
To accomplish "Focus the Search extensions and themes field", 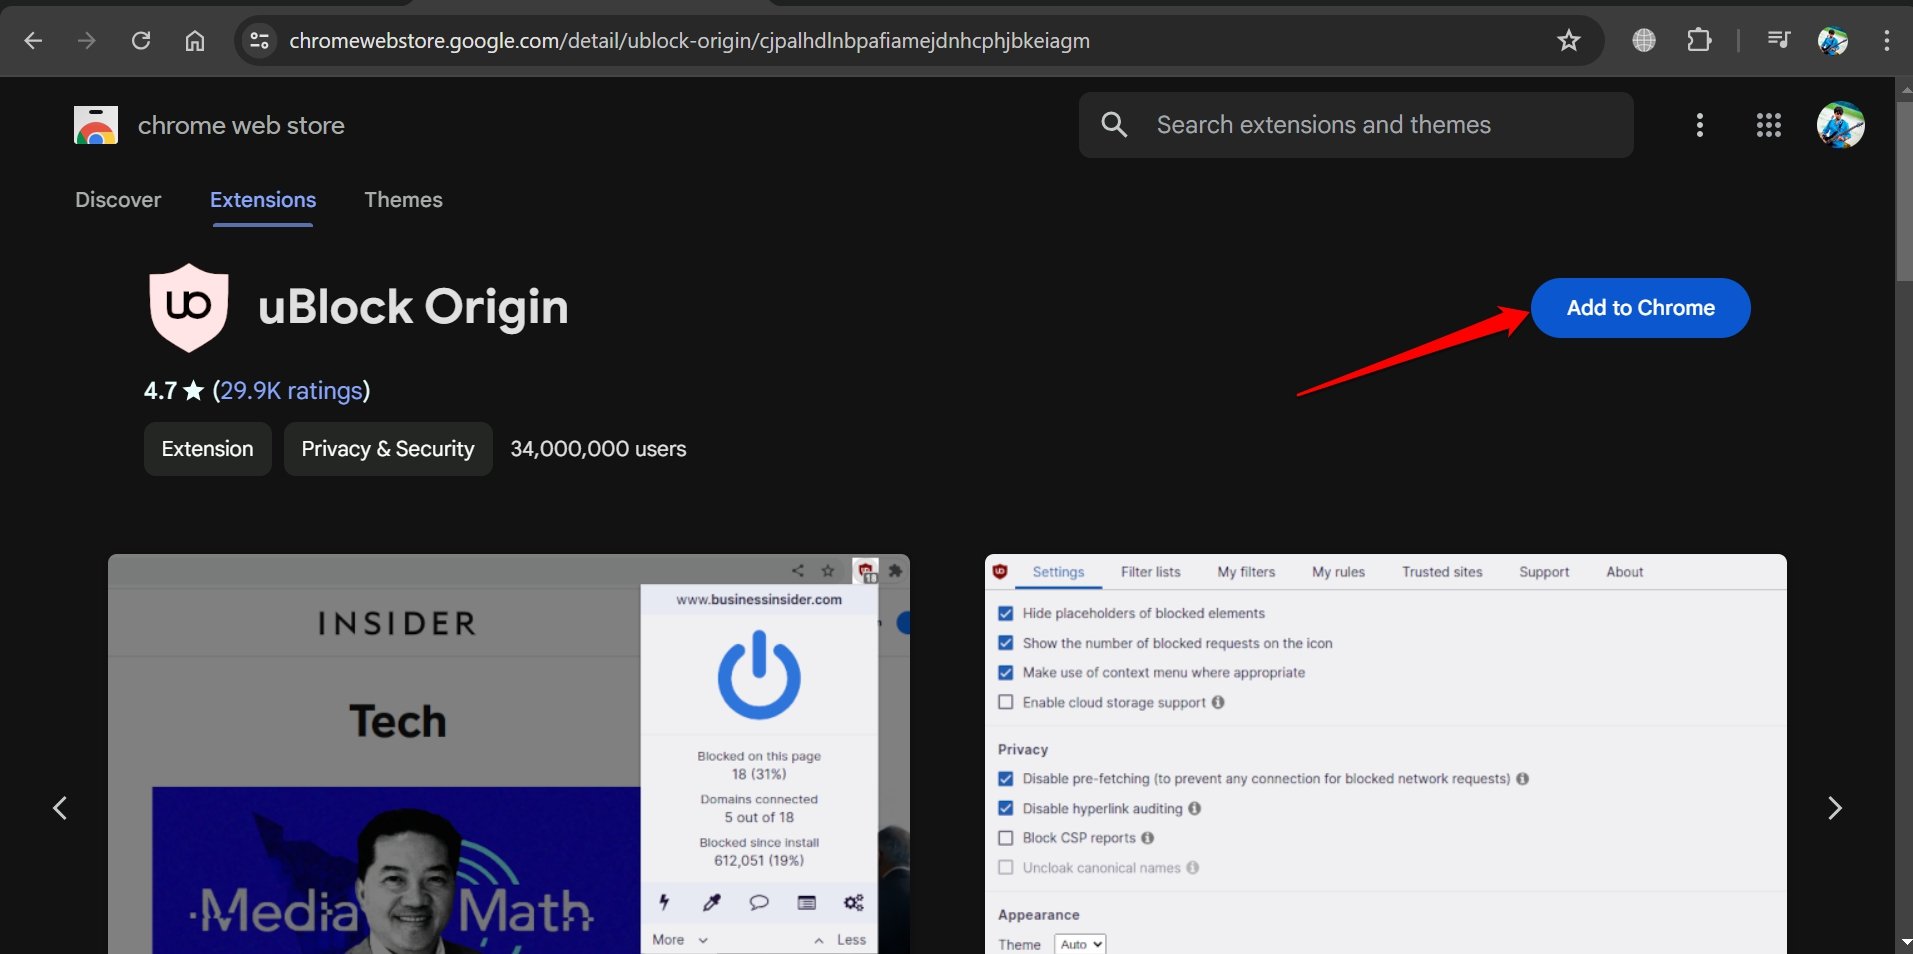I will (x=1356, y=125).
